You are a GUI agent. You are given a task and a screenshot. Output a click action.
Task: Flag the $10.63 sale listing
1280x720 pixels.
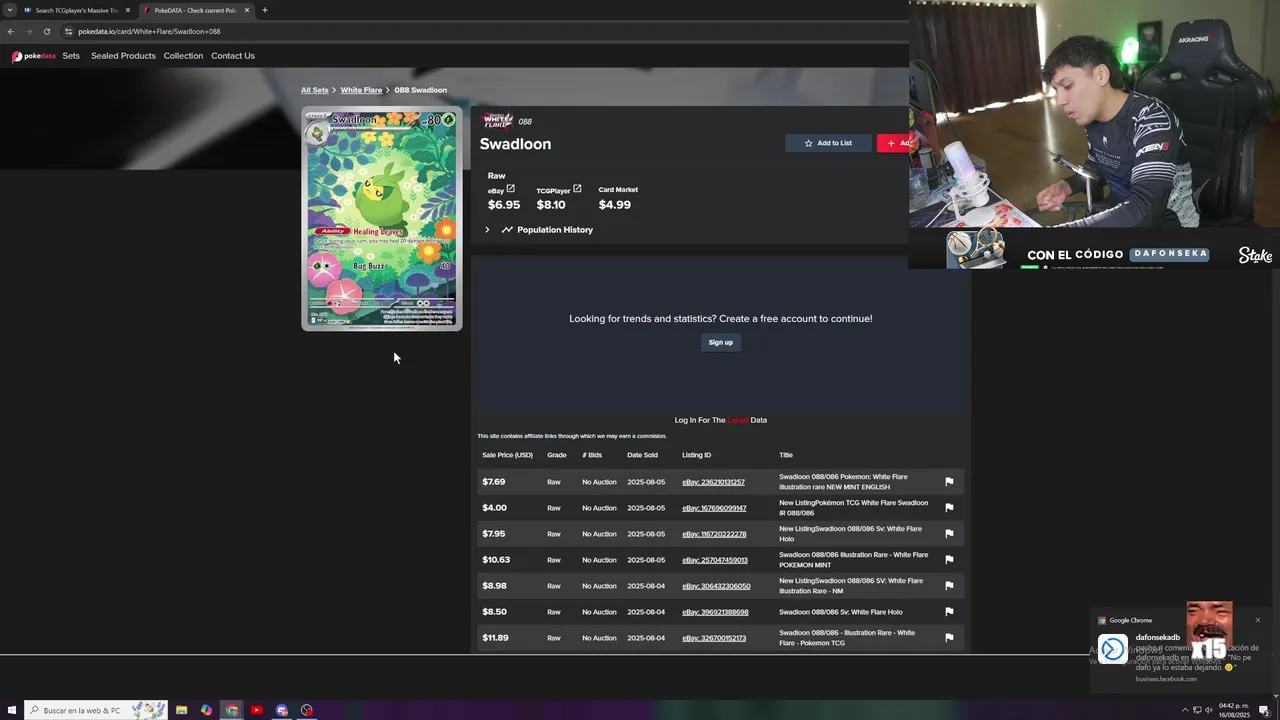[949, 560]
